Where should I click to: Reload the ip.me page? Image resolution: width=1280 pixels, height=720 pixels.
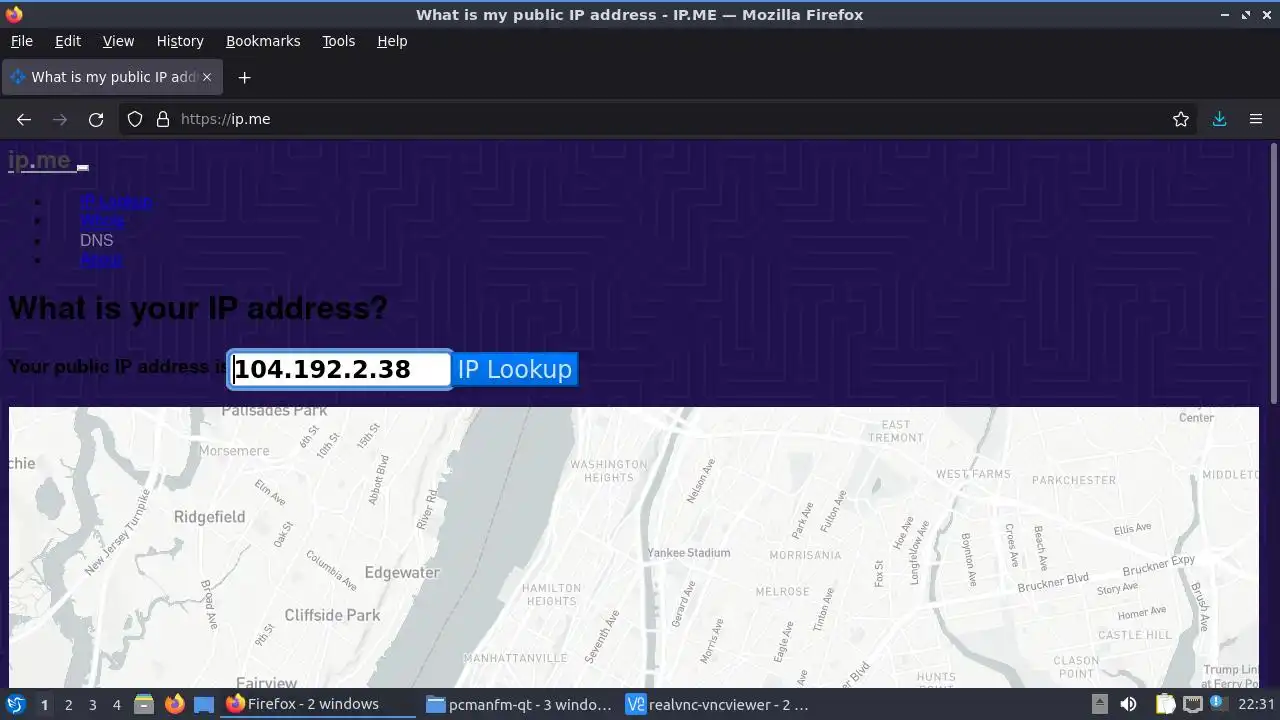coord(96,119)
